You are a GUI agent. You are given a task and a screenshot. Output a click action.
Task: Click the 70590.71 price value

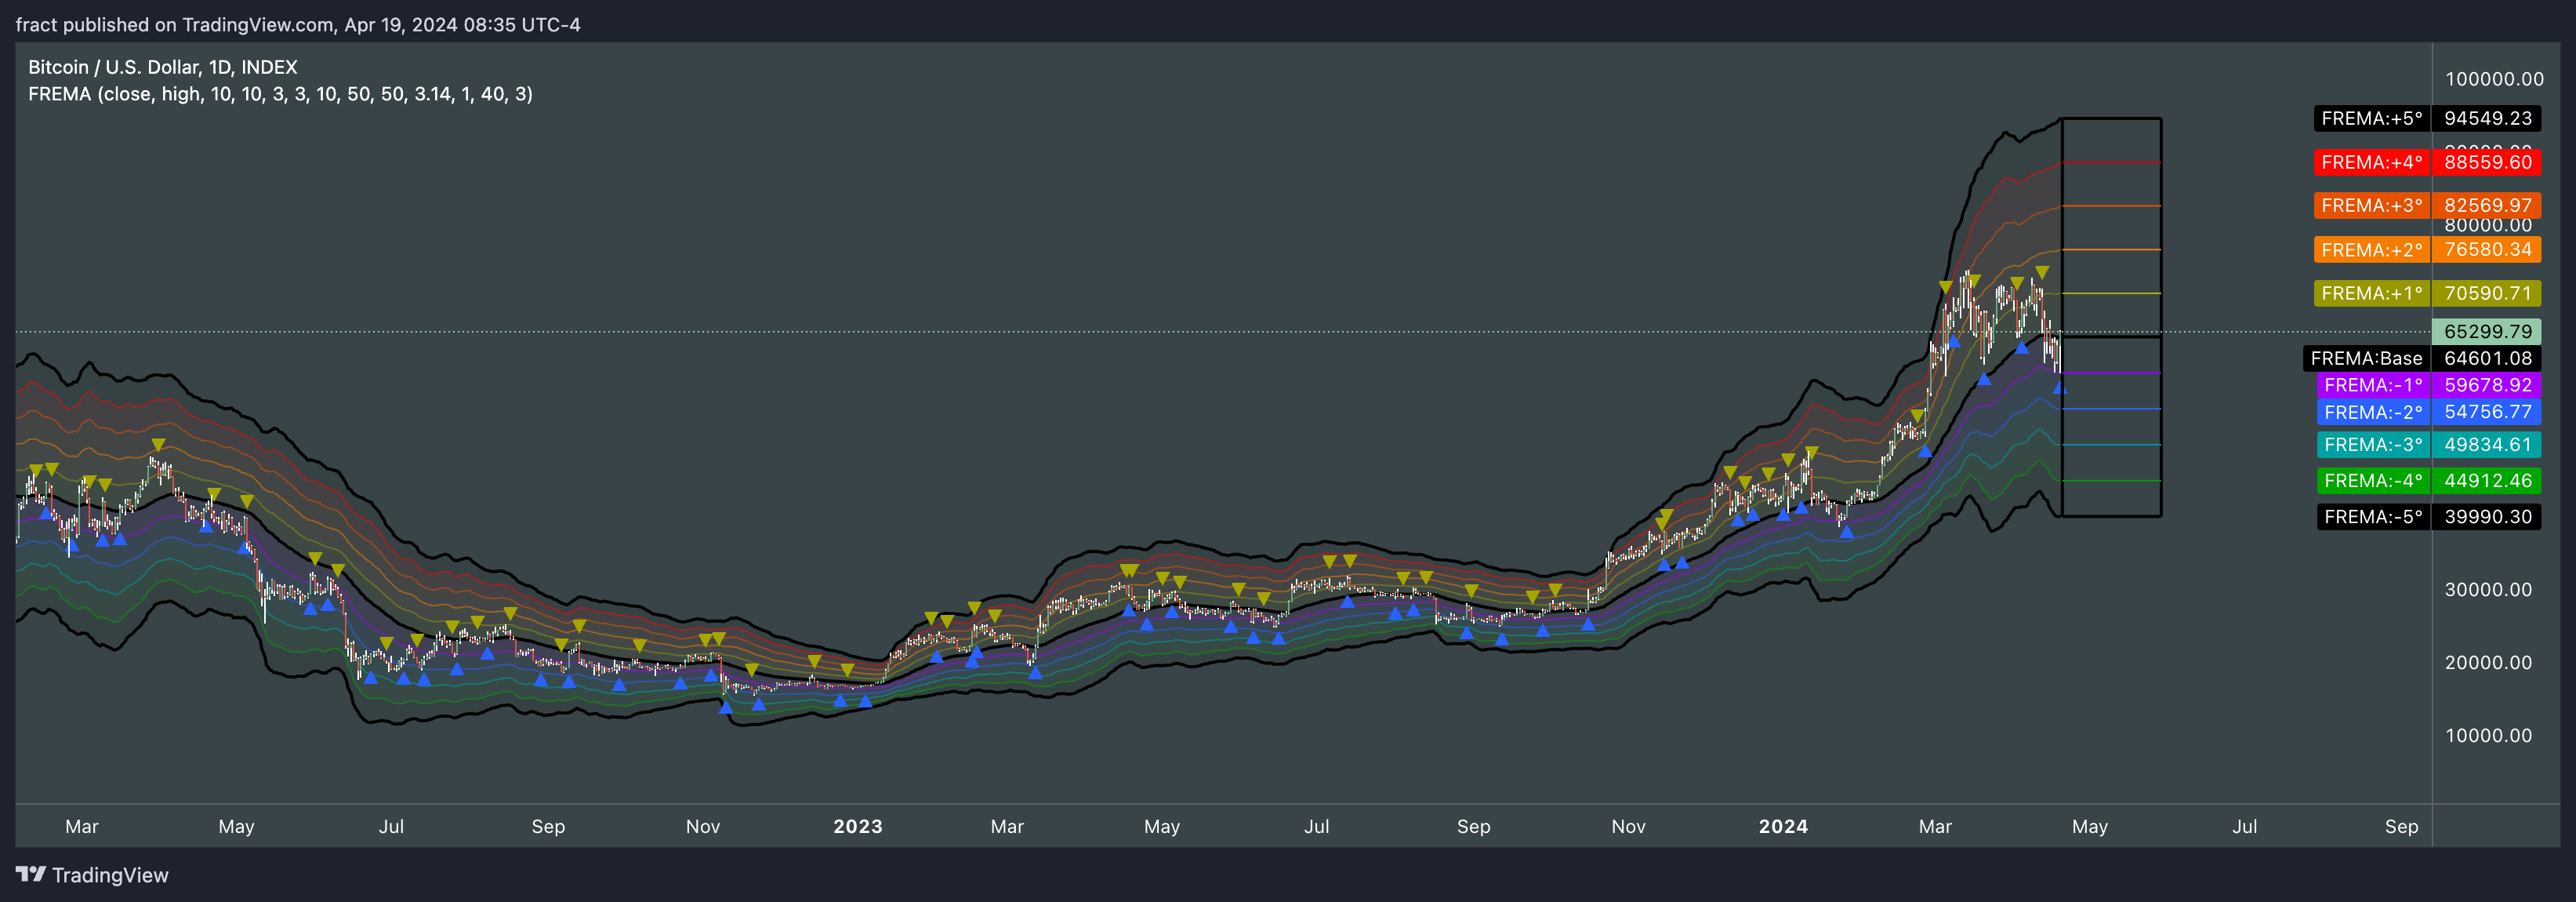(x=2487, y=293)
